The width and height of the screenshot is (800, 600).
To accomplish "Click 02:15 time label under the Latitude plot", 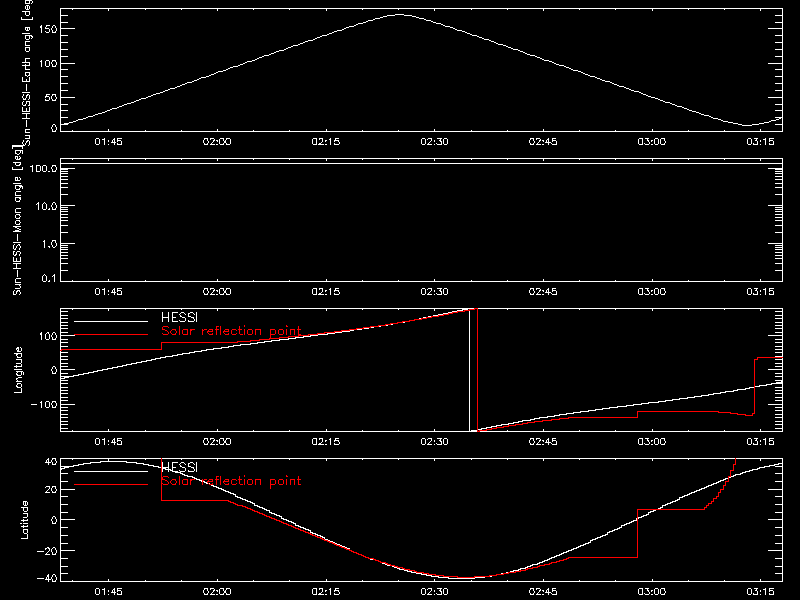I will click(x=326, y=592).
